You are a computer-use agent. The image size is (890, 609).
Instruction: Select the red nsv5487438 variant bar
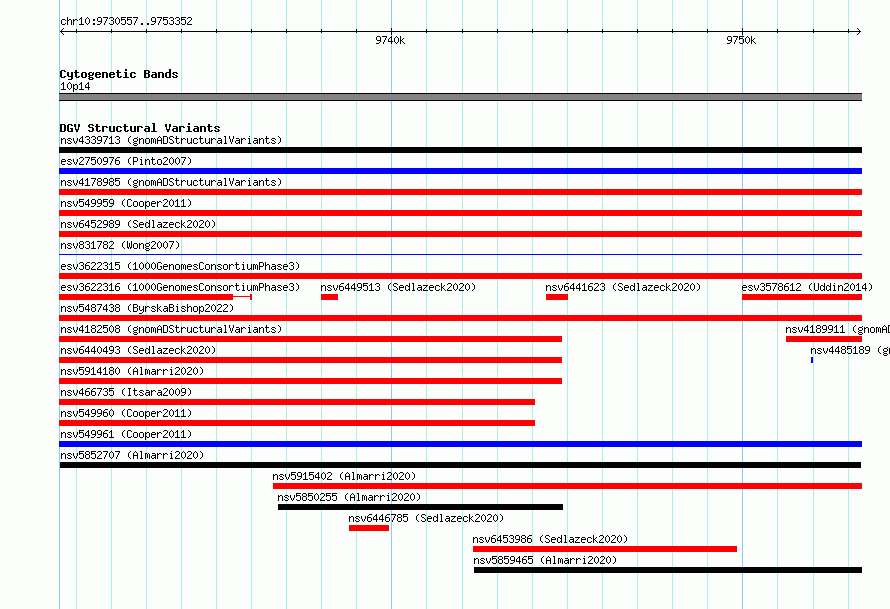tap(460, 318)
